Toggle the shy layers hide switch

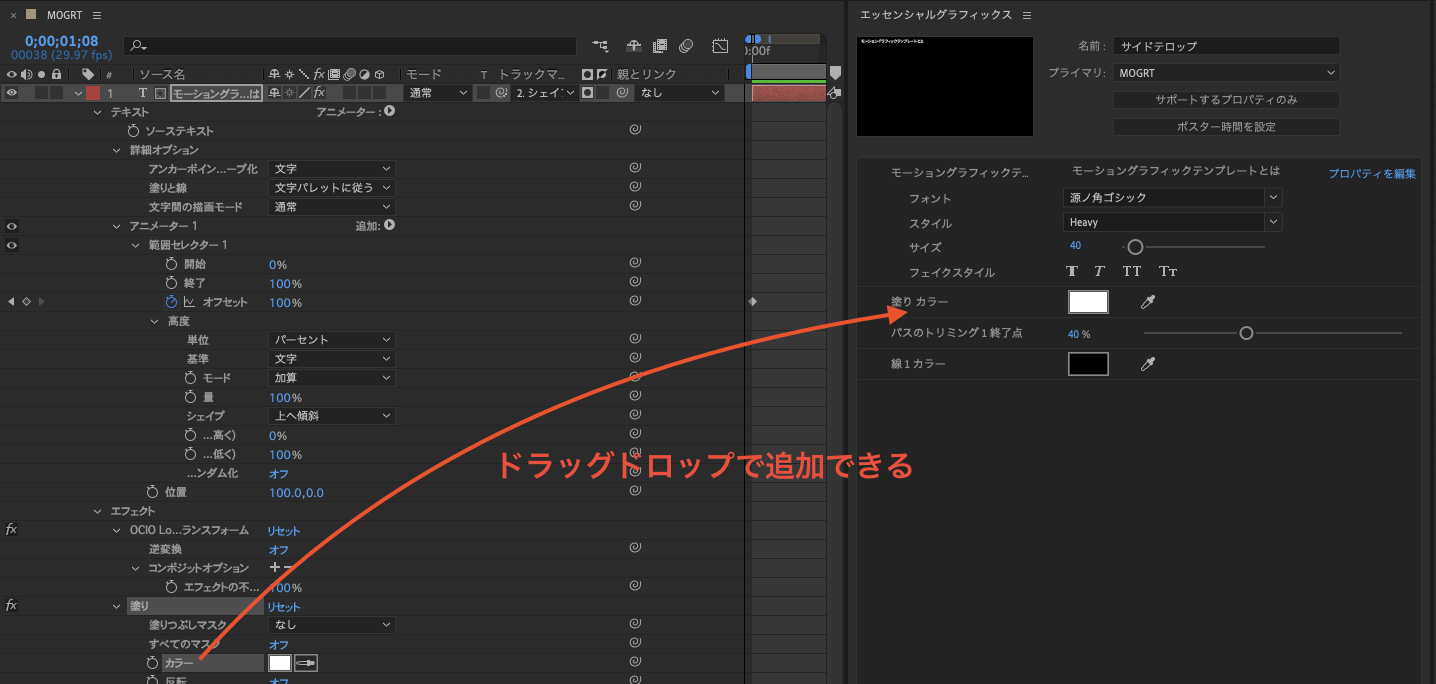634,46
